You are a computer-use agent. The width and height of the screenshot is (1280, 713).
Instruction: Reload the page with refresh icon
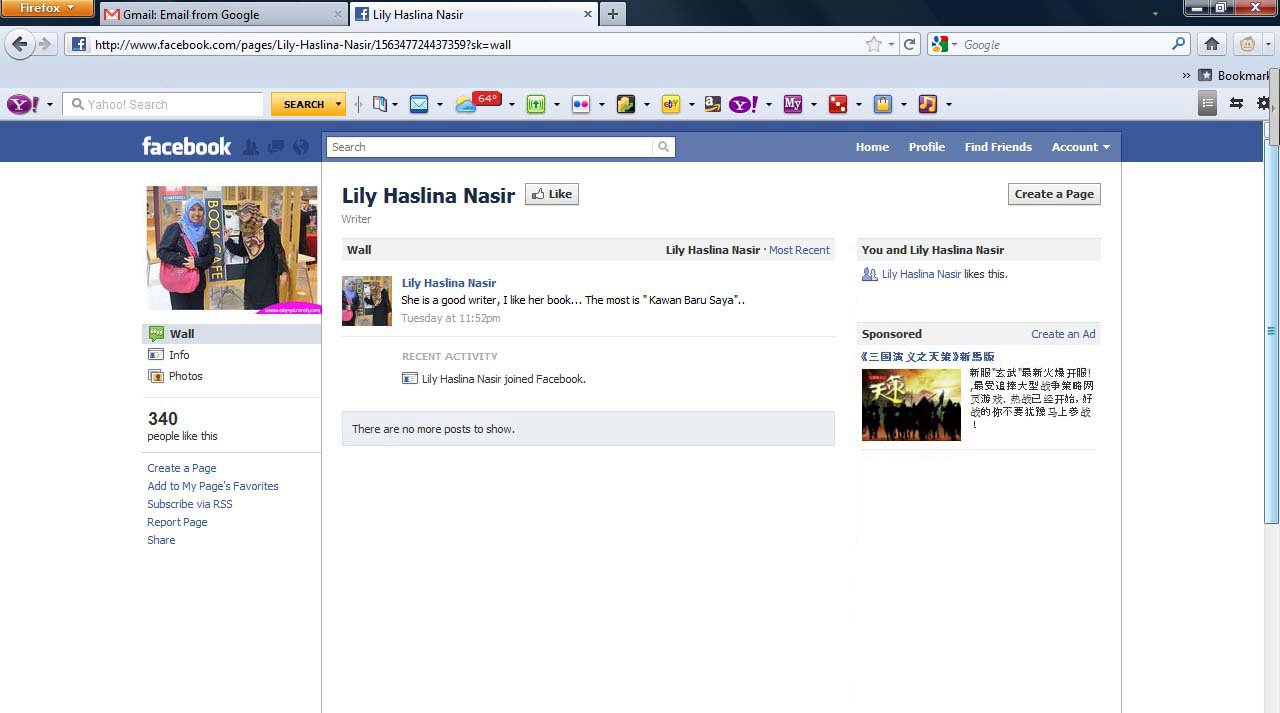click(x=909, y=44)
